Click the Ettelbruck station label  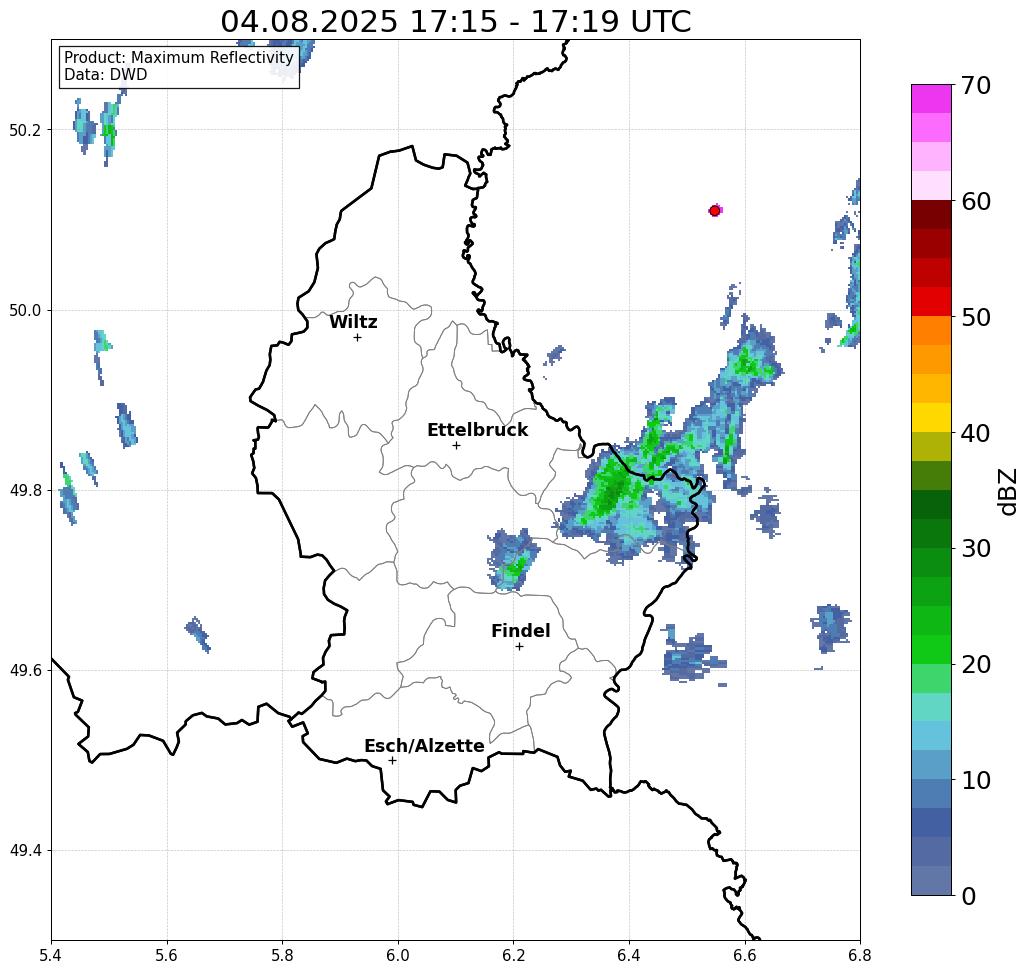pyautogui.click(x=477, y=430)
